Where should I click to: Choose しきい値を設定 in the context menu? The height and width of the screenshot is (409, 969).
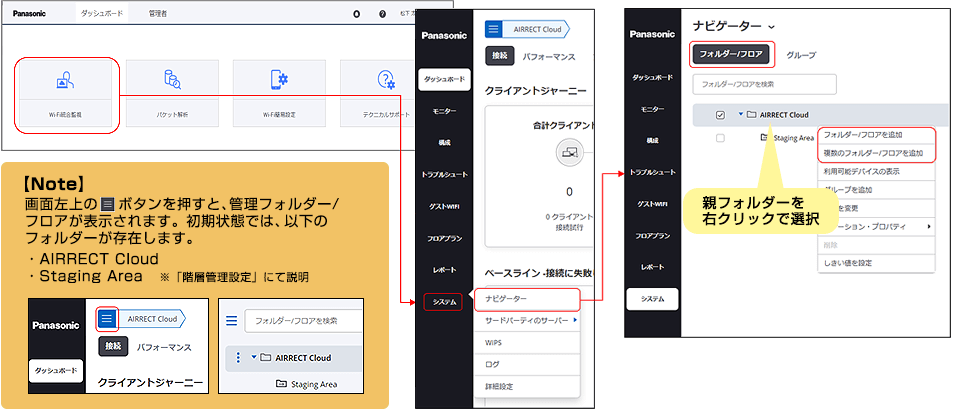[x=876, y=263]
